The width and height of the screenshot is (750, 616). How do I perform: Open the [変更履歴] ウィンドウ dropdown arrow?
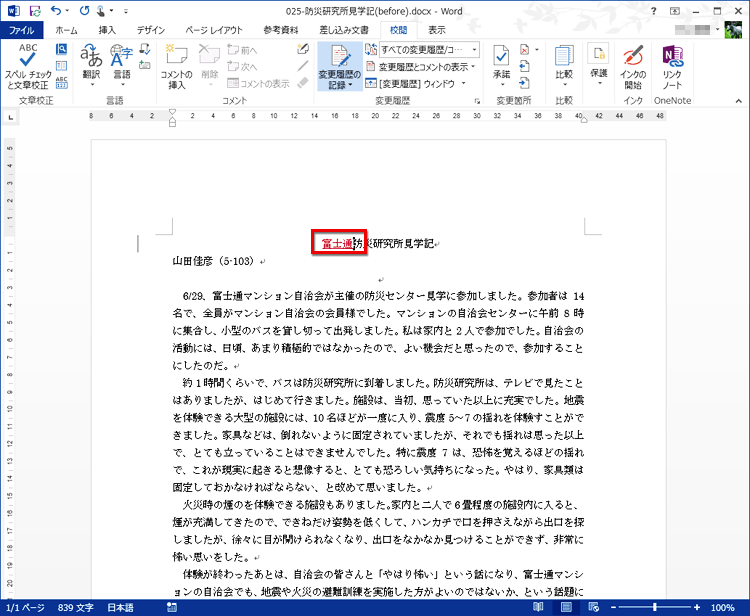tap(463, 83)
